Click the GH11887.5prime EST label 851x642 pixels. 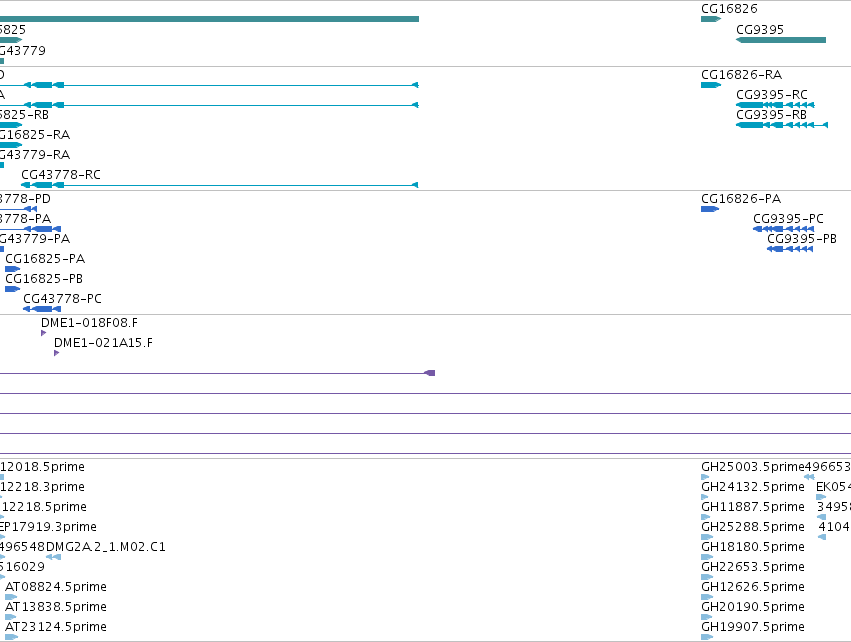753,507
